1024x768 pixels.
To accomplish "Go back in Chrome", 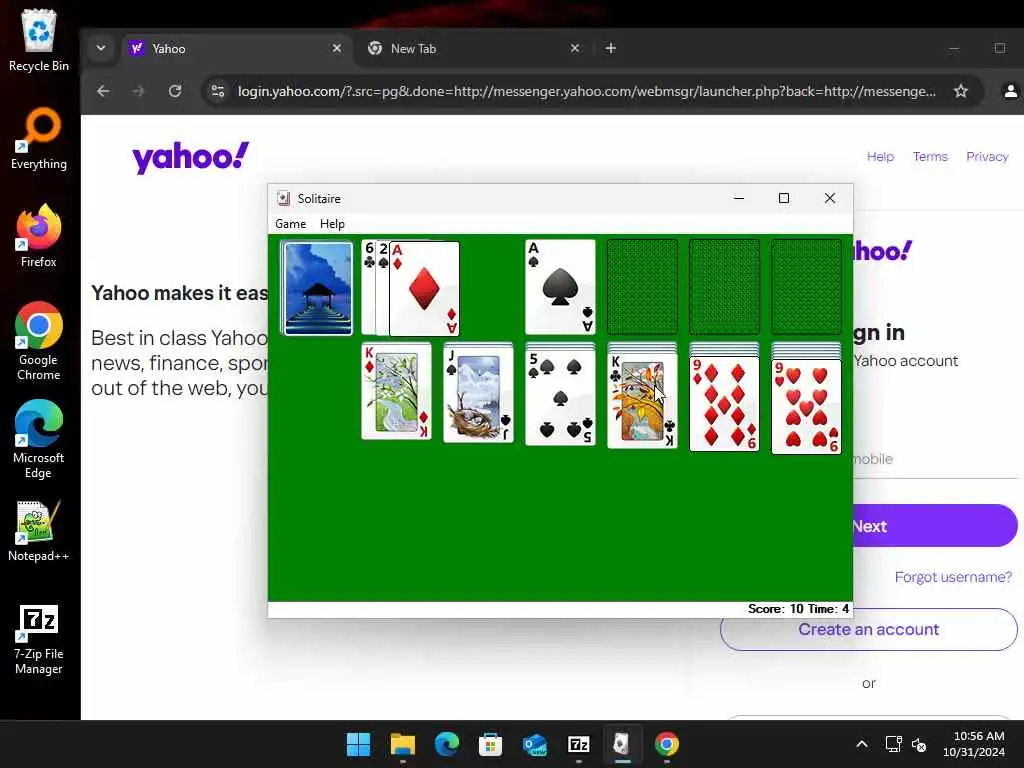I will click(103, 91).
